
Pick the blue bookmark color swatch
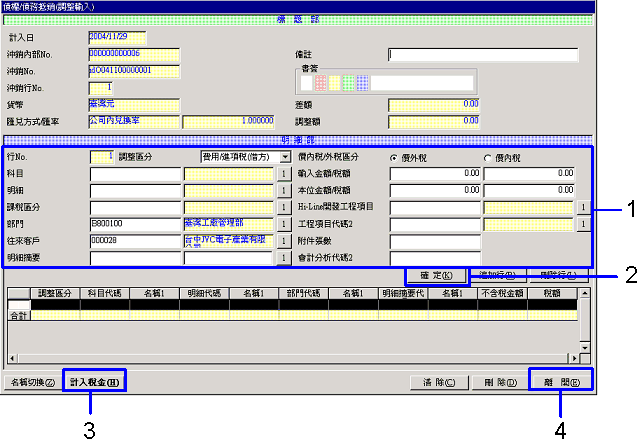[x=362, y=83]
